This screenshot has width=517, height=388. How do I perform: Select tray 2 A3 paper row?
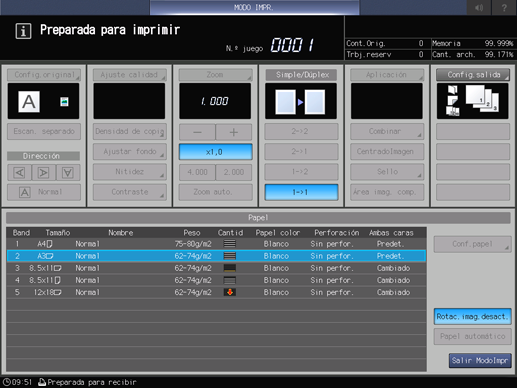[216, 256]
